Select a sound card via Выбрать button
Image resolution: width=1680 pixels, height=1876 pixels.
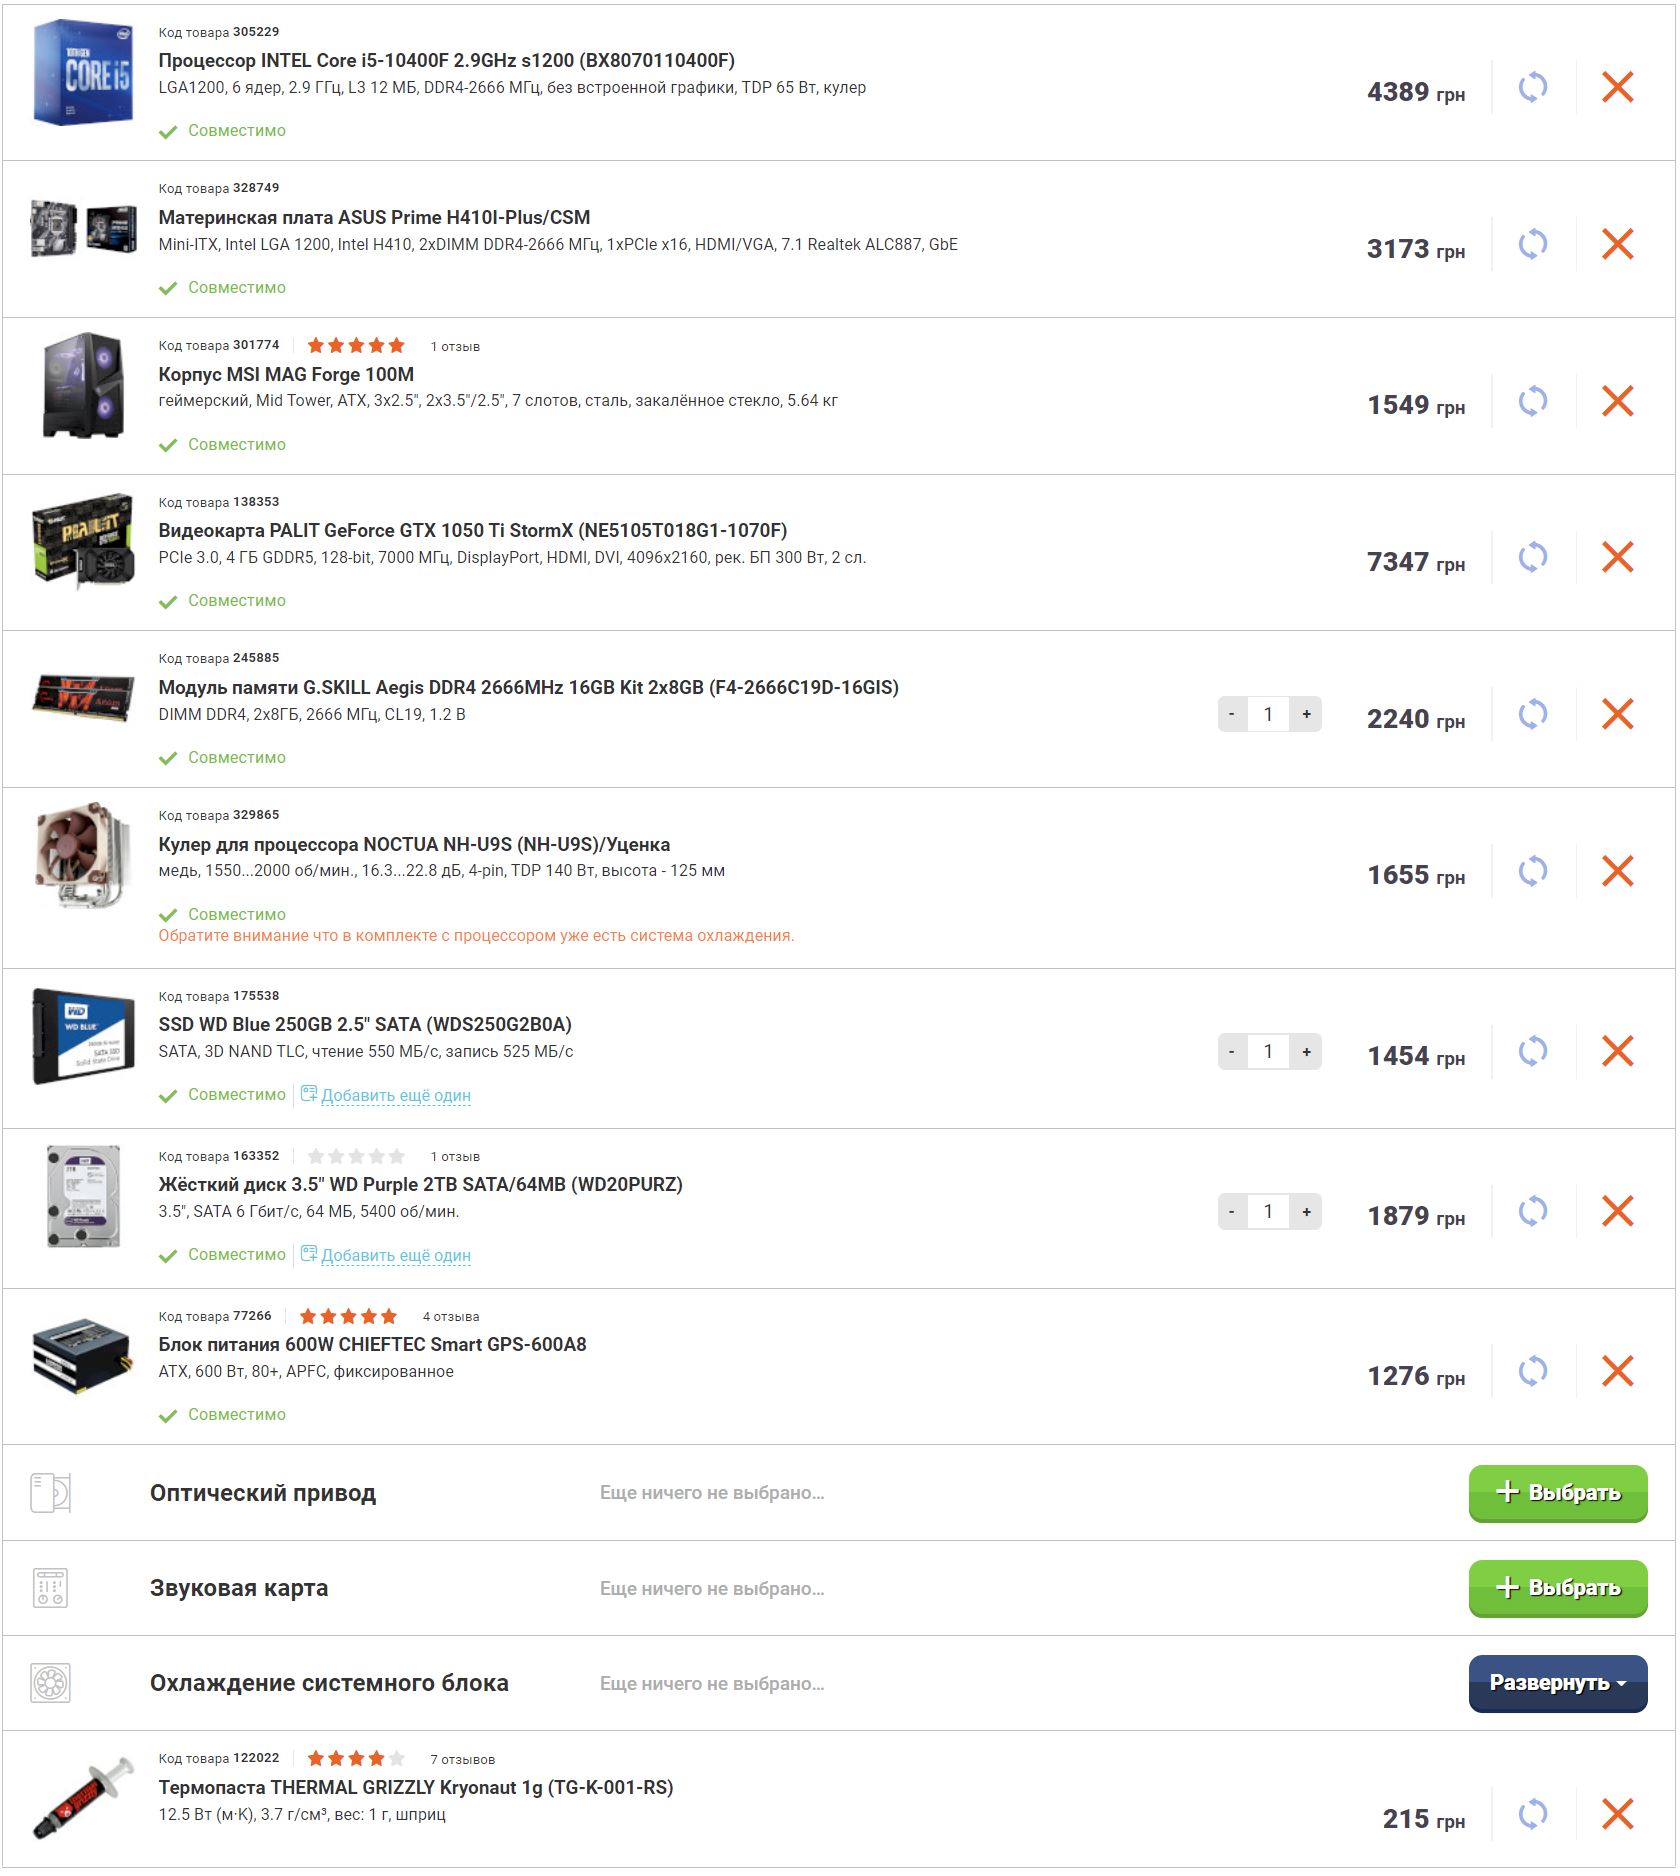[x=1557, y=1588]
